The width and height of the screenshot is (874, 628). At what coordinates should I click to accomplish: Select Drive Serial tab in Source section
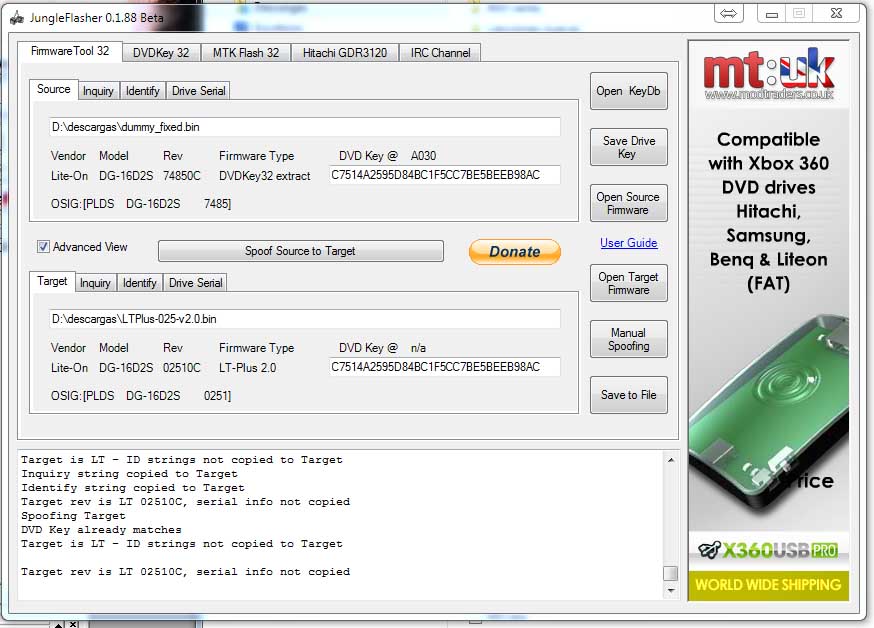point(198,91)
